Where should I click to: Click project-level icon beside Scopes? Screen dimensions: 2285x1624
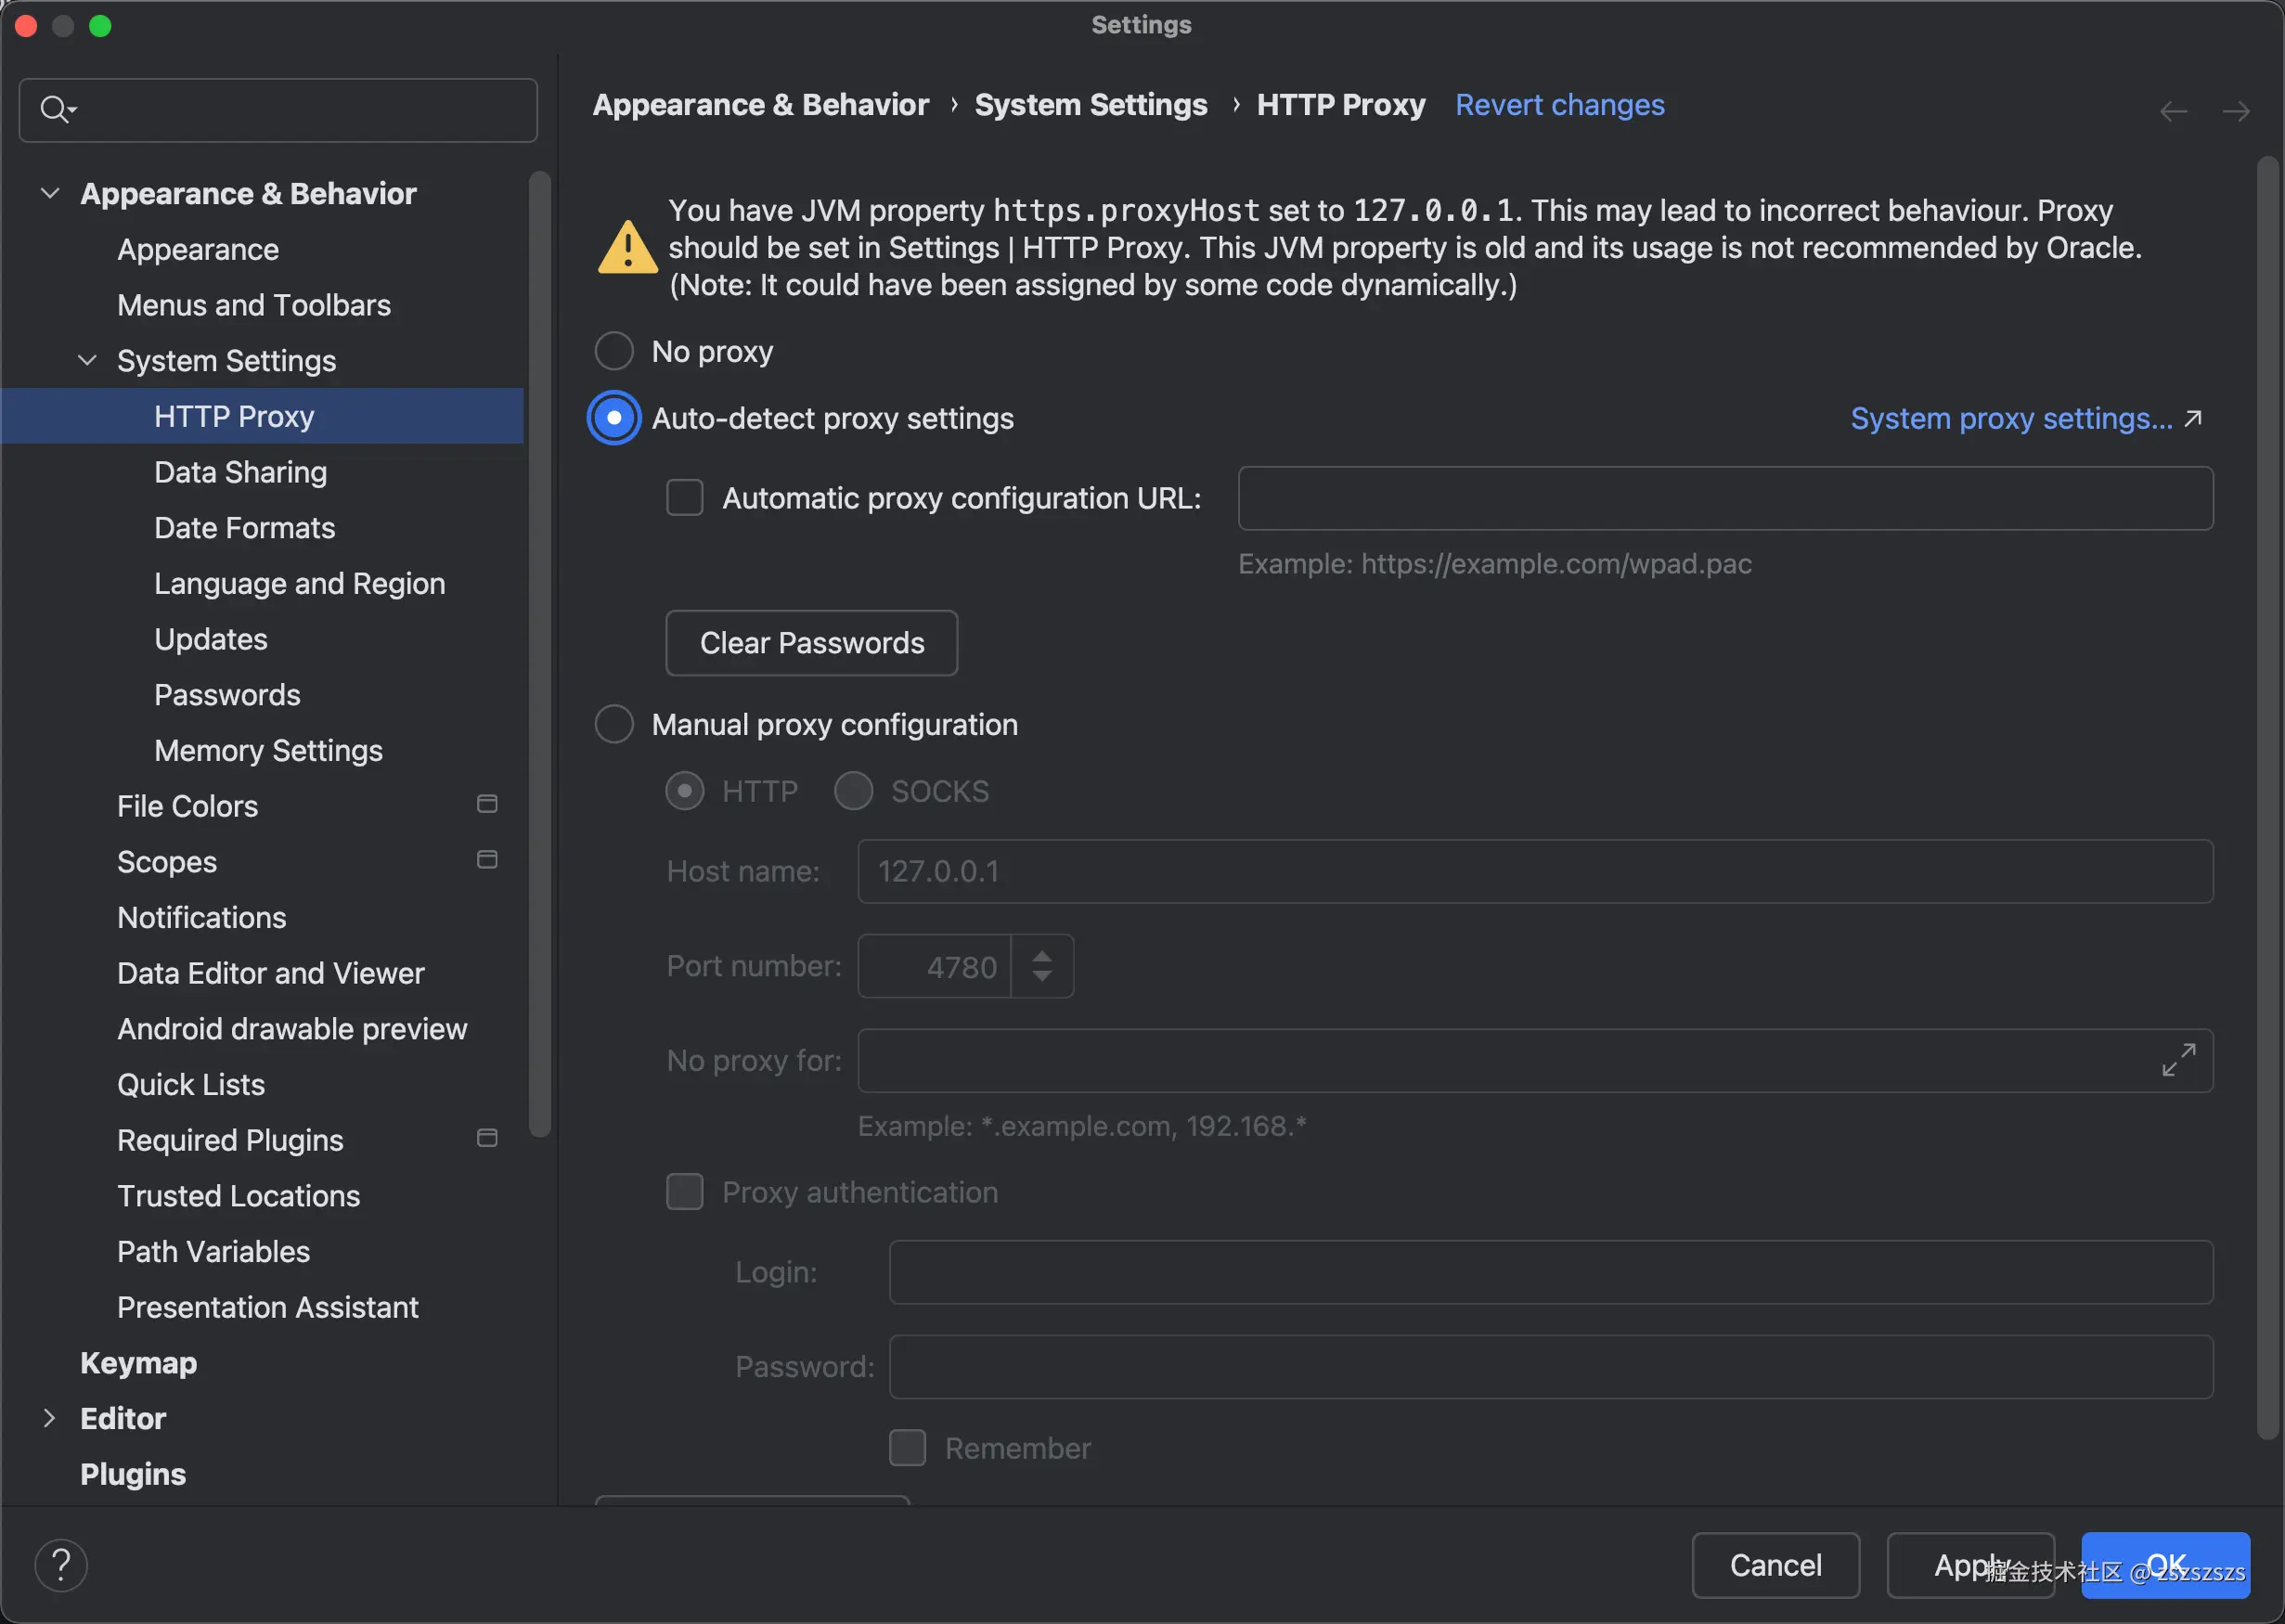[x=487, y=860]
